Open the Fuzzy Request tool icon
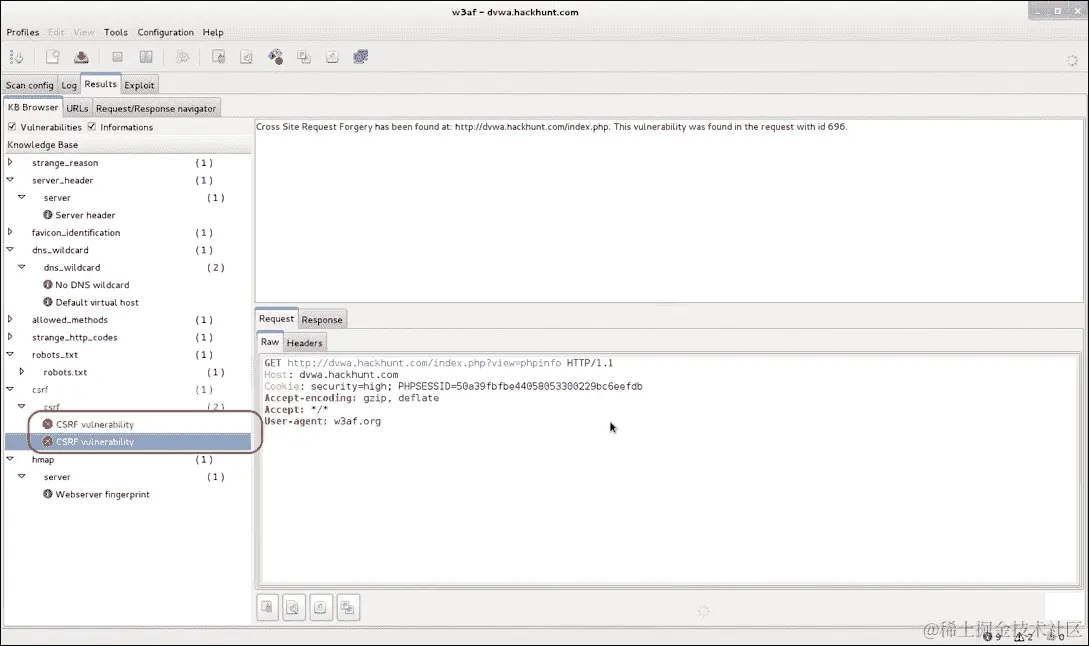 247,57
